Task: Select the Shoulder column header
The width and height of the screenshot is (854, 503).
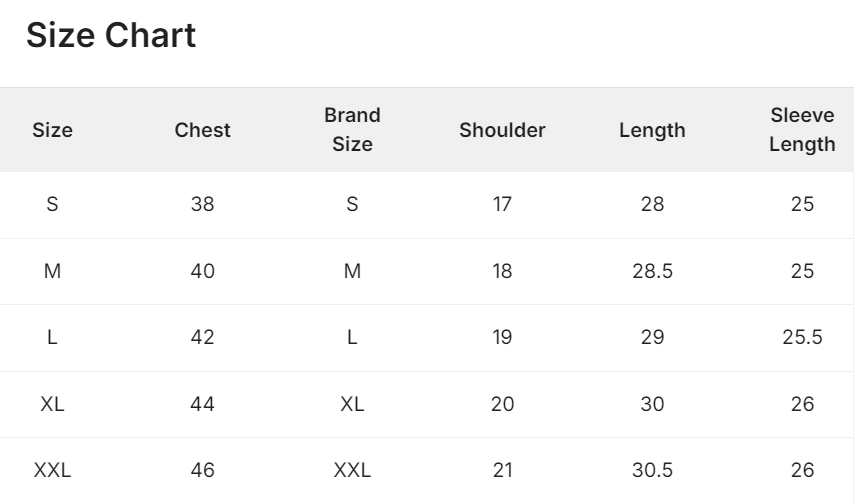Action: coord(502,130)
